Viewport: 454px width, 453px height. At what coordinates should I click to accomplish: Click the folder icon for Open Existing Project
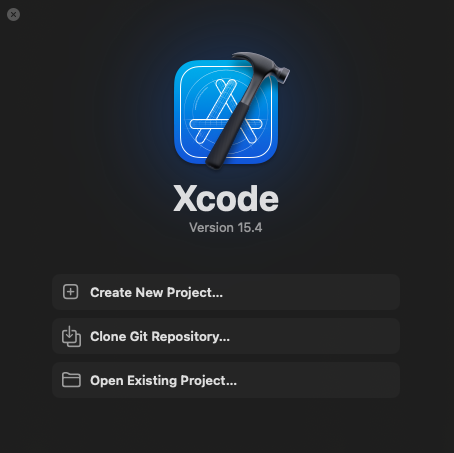(x=71, y=380)
